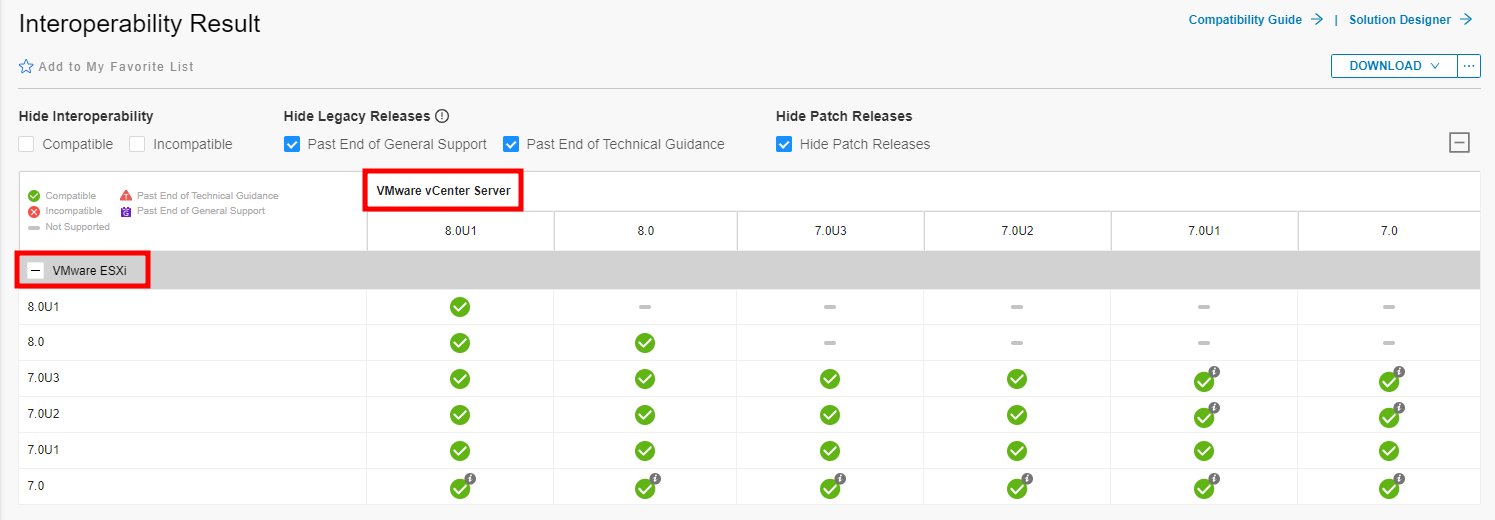This screenshot has width=1495, height=520.
Task: Click compatible icon for ESXi 8.0 and vCenter 8.0
Action: (x=645, y=343)
